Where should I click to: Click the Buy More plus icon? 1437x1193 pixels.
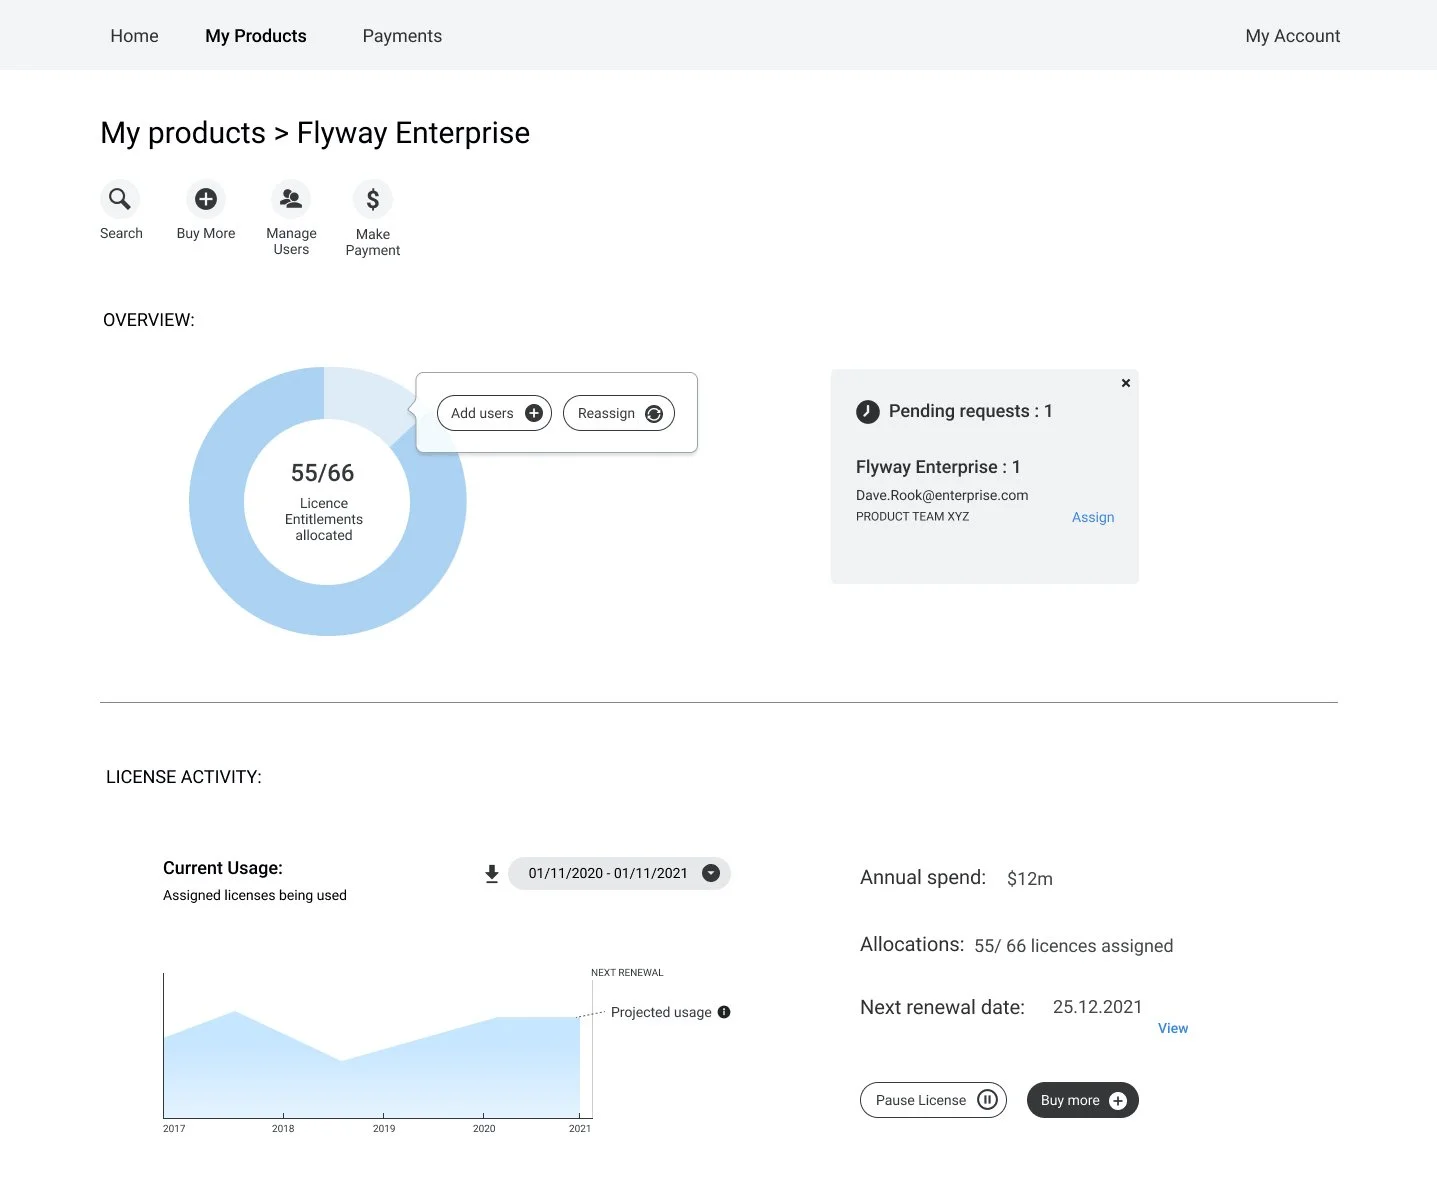206,199
